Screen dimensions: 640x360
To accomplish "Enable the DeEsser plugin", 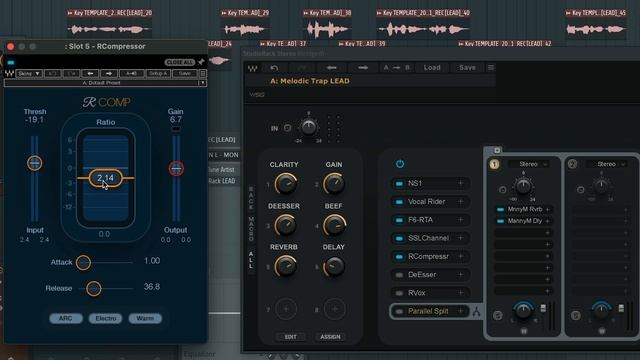I will [399, 275].
